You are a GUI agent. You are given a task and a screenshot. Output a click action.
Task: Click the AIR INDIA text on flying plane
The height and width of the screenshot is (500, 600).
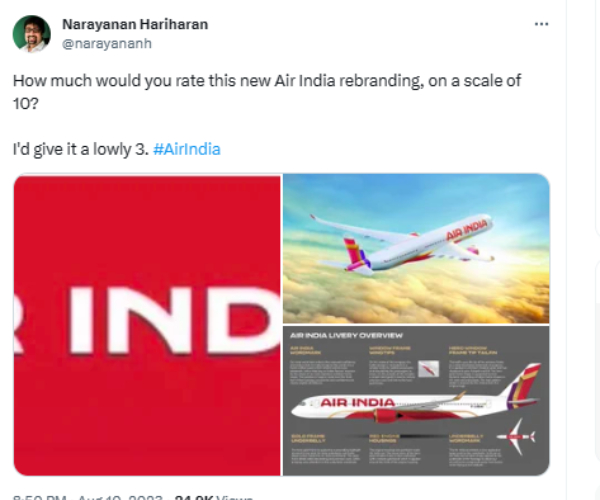coord(467,230)
